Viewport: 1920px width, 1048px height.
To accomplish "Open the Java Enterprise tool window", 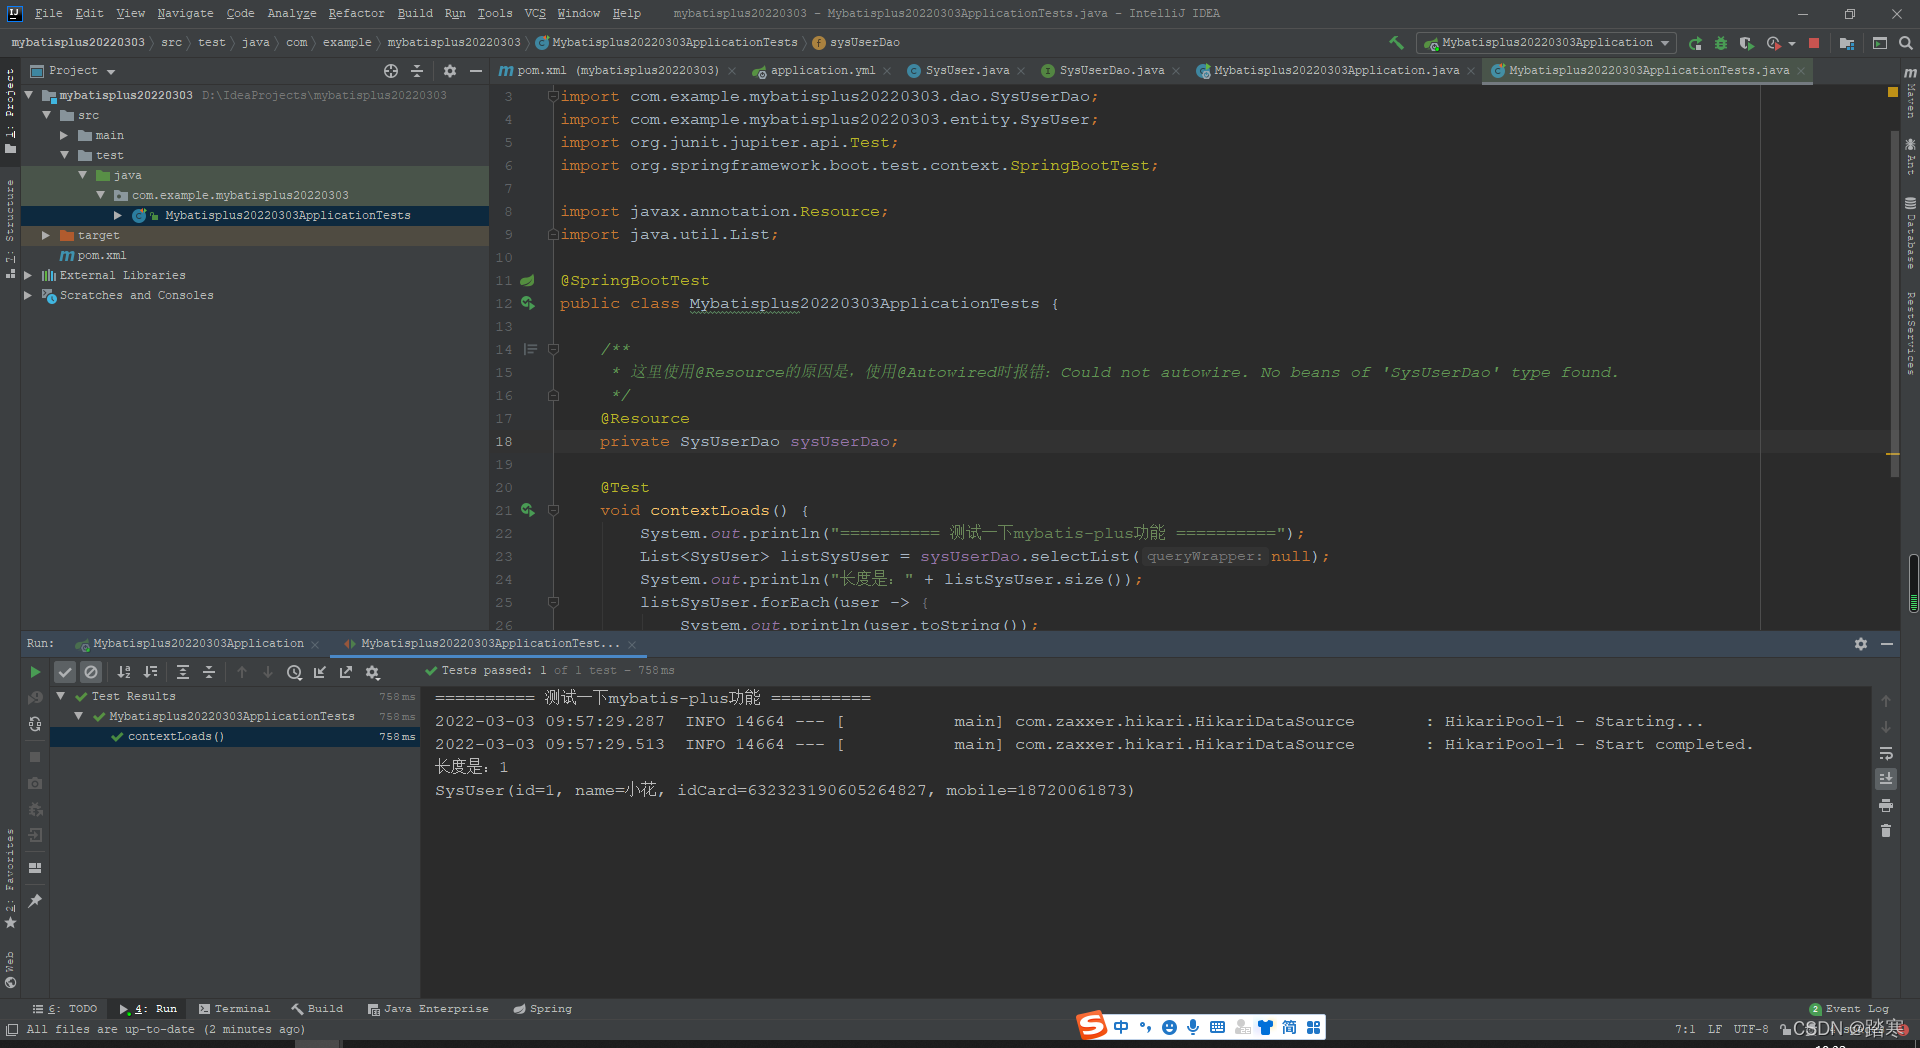I will coord(428,1009).
